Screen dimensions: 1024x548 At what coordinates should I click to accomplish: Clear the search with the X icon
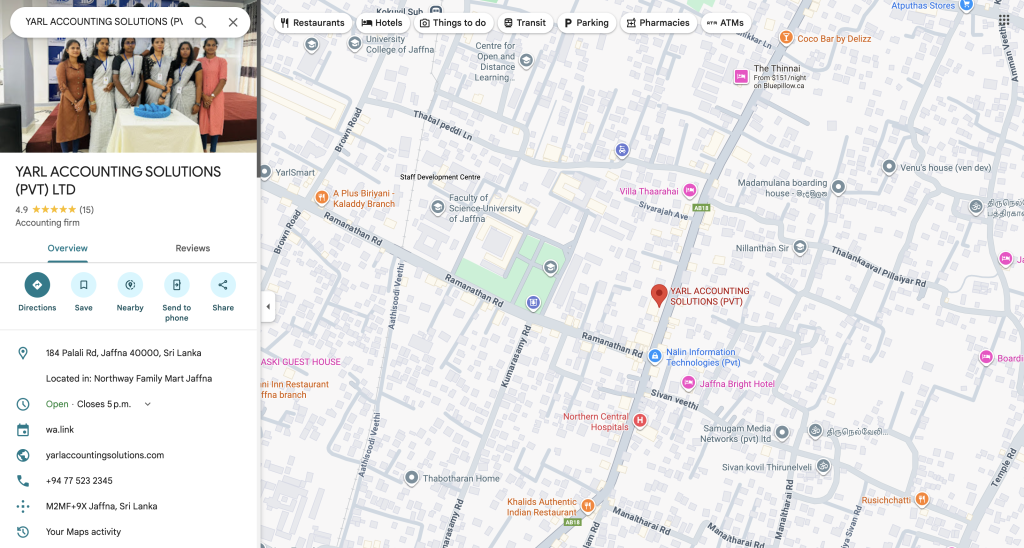[x=233, y=22]
